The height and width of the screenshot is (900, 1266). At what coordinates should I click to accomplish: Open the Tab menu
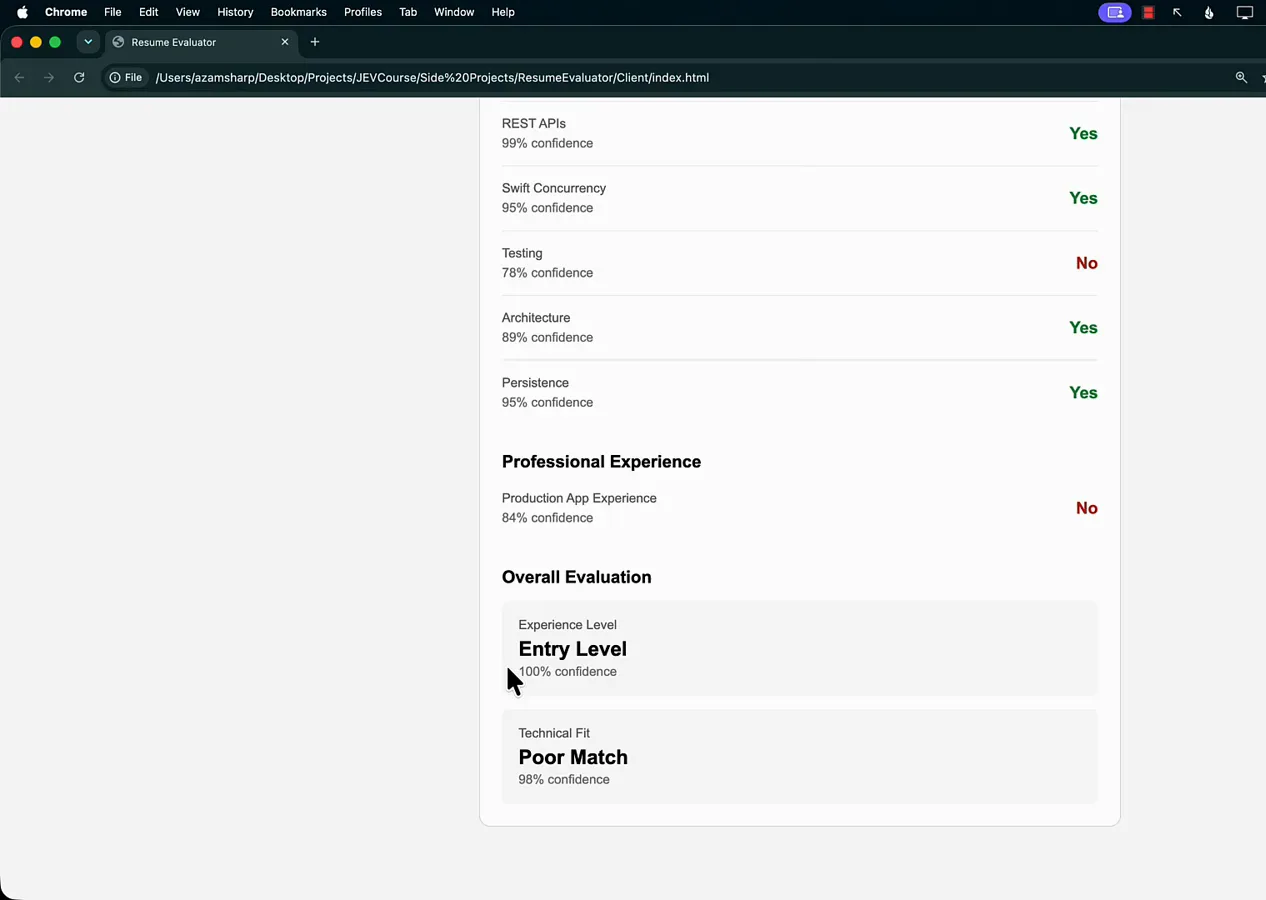[408, 12]
